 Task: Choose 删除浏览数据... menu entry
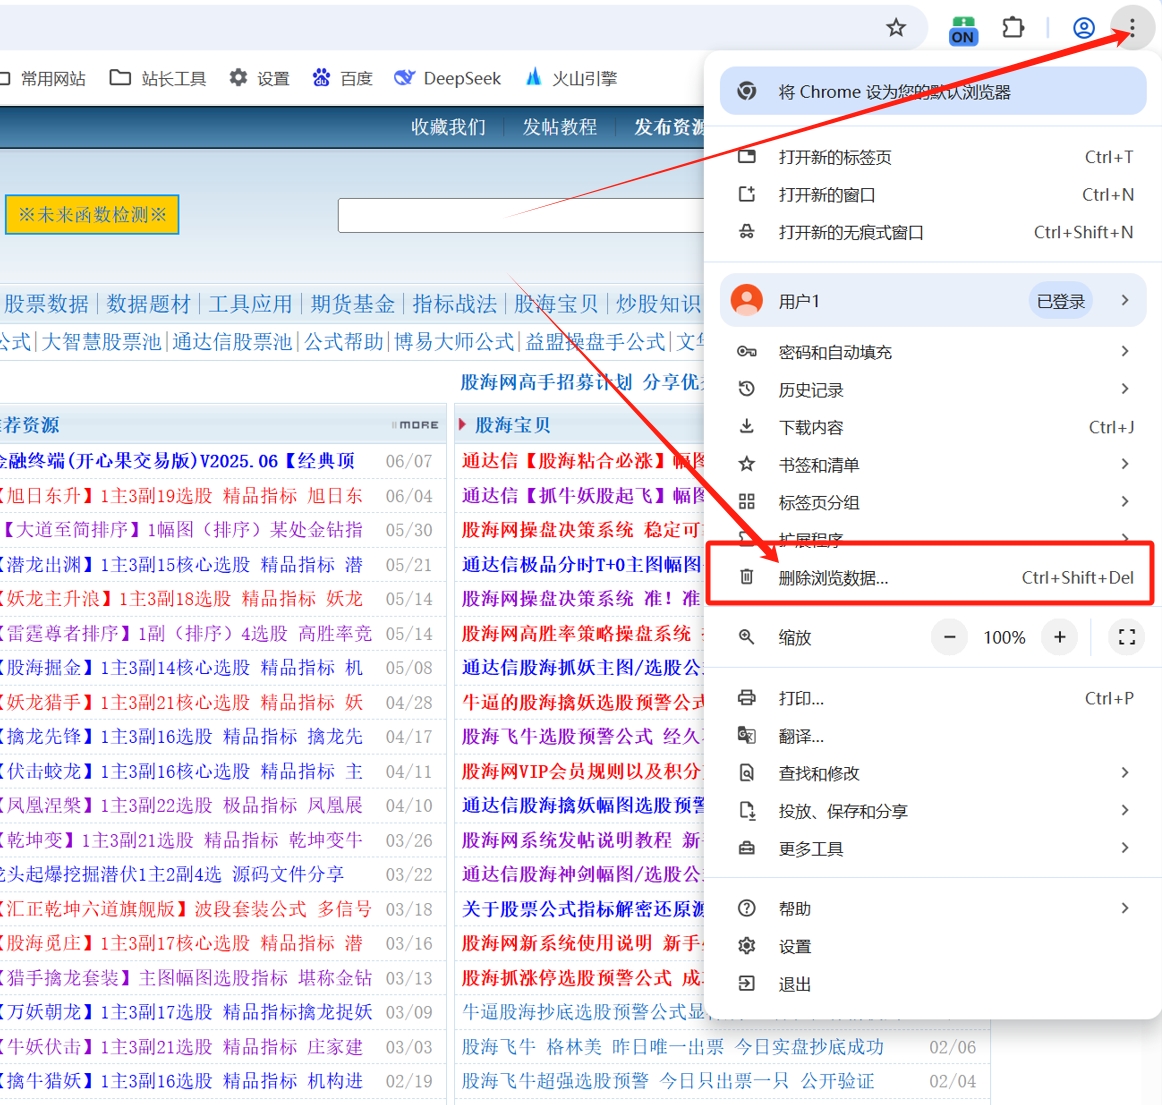[933, 577]
